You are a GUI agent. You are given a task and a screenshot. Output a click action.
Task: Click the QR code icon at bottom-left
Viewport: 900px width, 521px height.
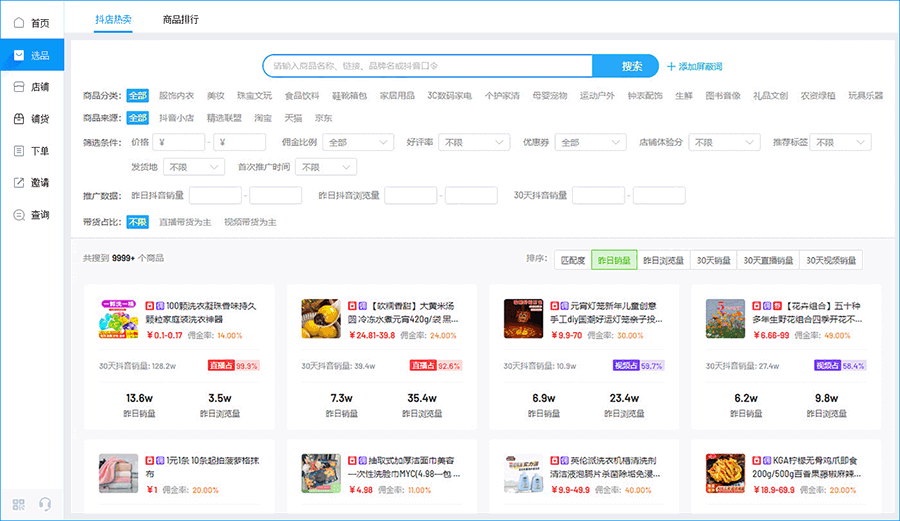pyautogui.click(x=19, y=504)
